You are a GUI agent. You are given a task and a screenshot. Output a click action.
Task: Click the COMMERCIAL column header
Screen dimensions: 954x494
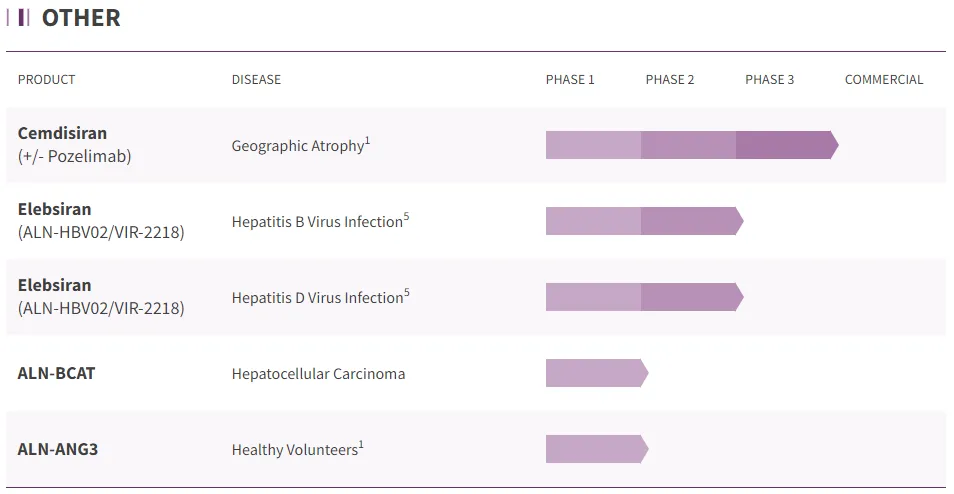(884, 80)
